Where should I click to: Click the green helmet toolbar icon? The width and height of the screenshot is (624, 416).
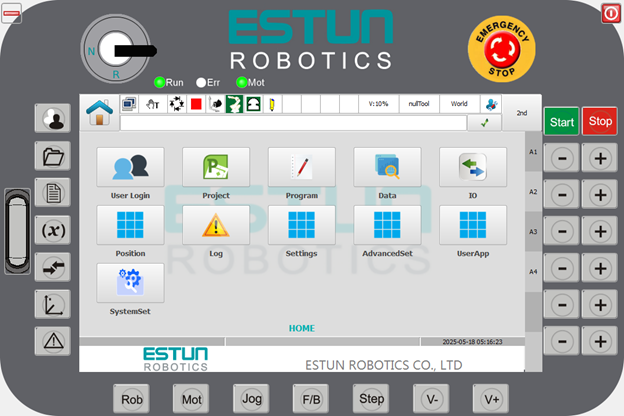tap(254, 104)
